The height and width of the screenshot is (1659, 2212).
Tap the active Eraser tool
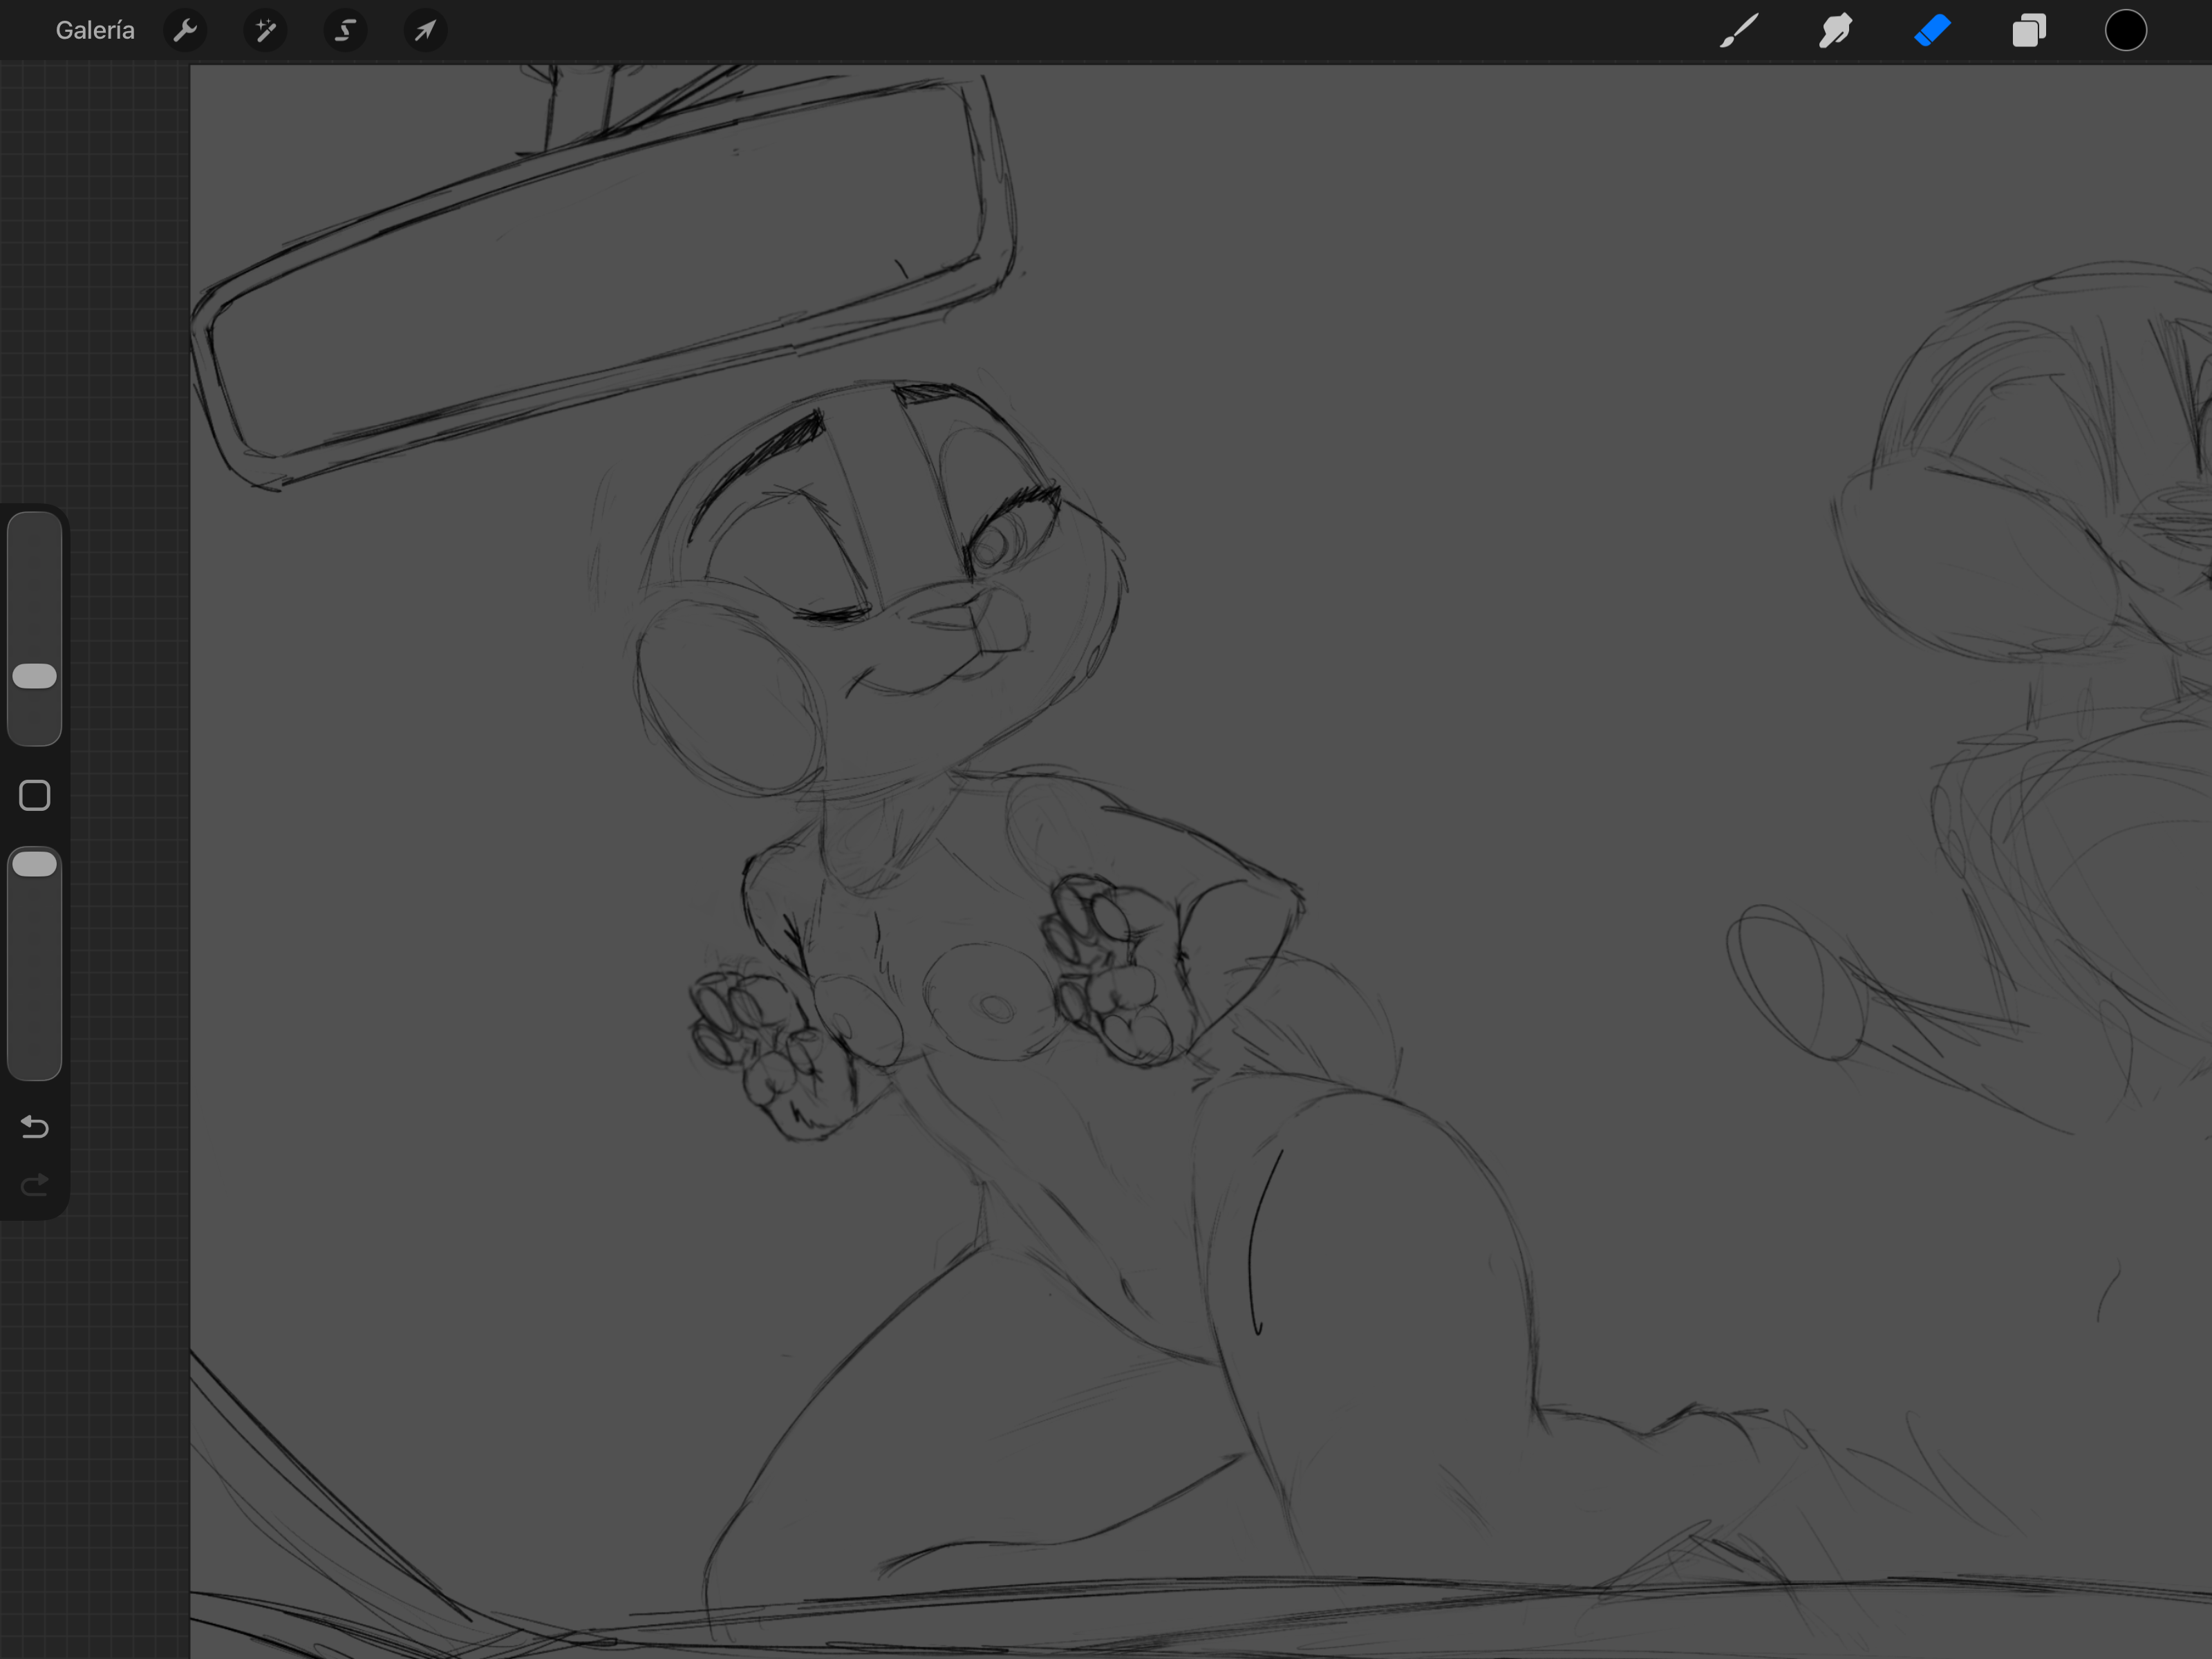tap(1932, 30)
